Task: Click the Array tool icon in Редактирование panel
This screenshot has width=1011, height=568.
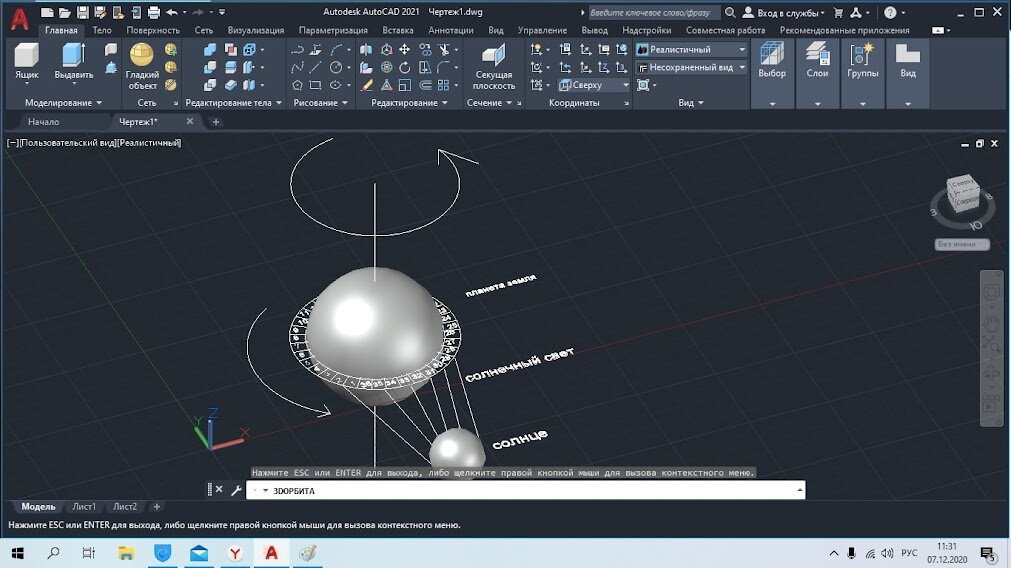Action: point(444,85)
